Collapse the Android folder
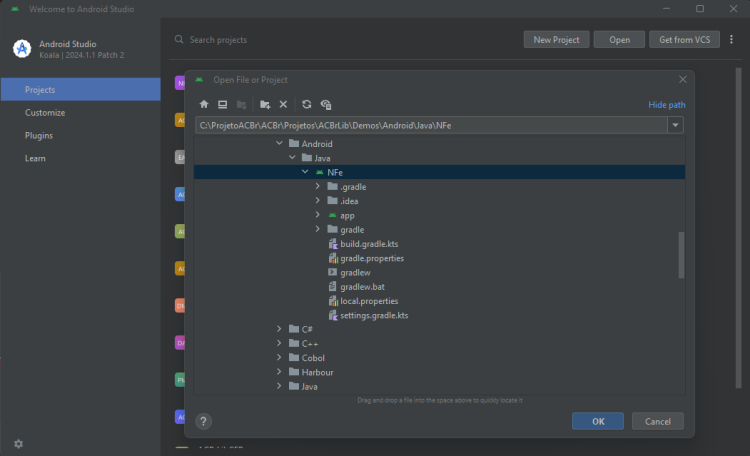 pos(279,143)
